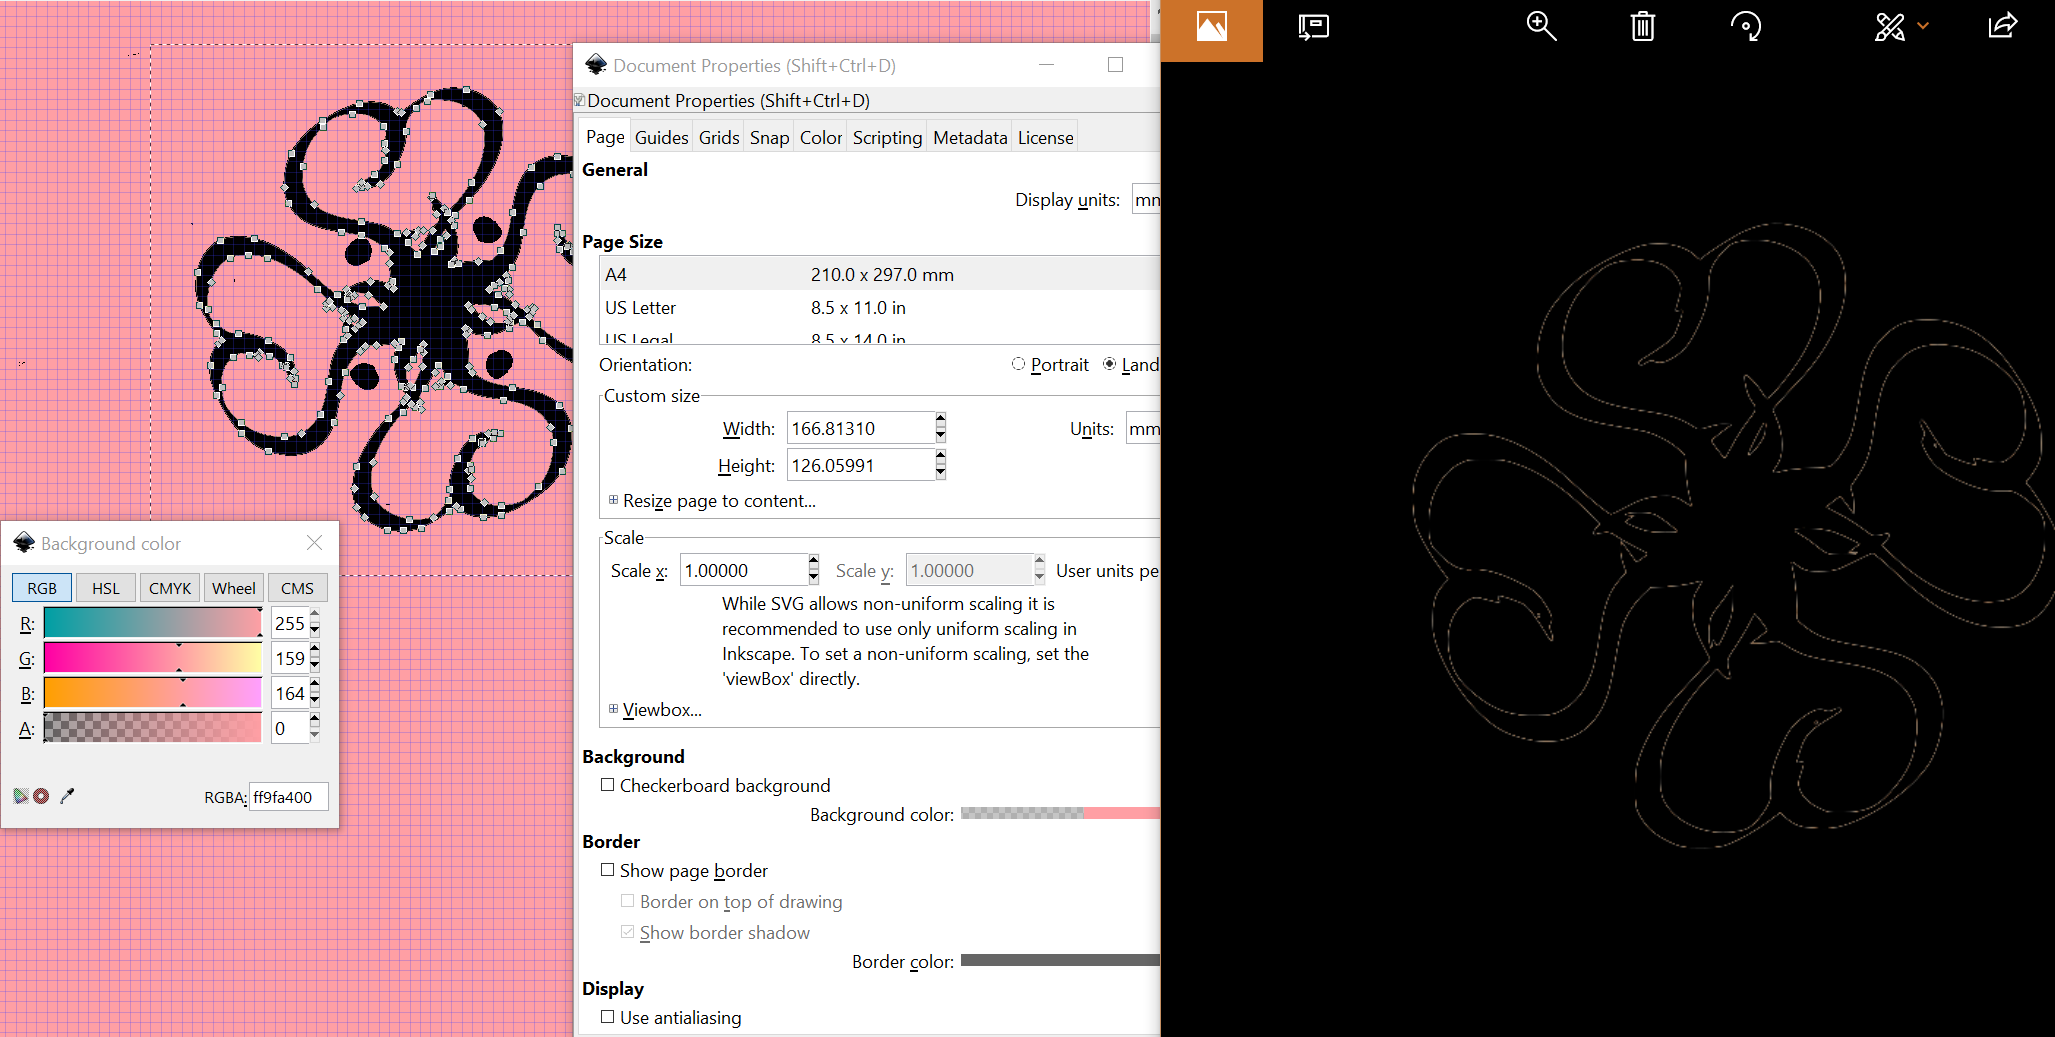Switch to the Guides tab

click(661, 136)
